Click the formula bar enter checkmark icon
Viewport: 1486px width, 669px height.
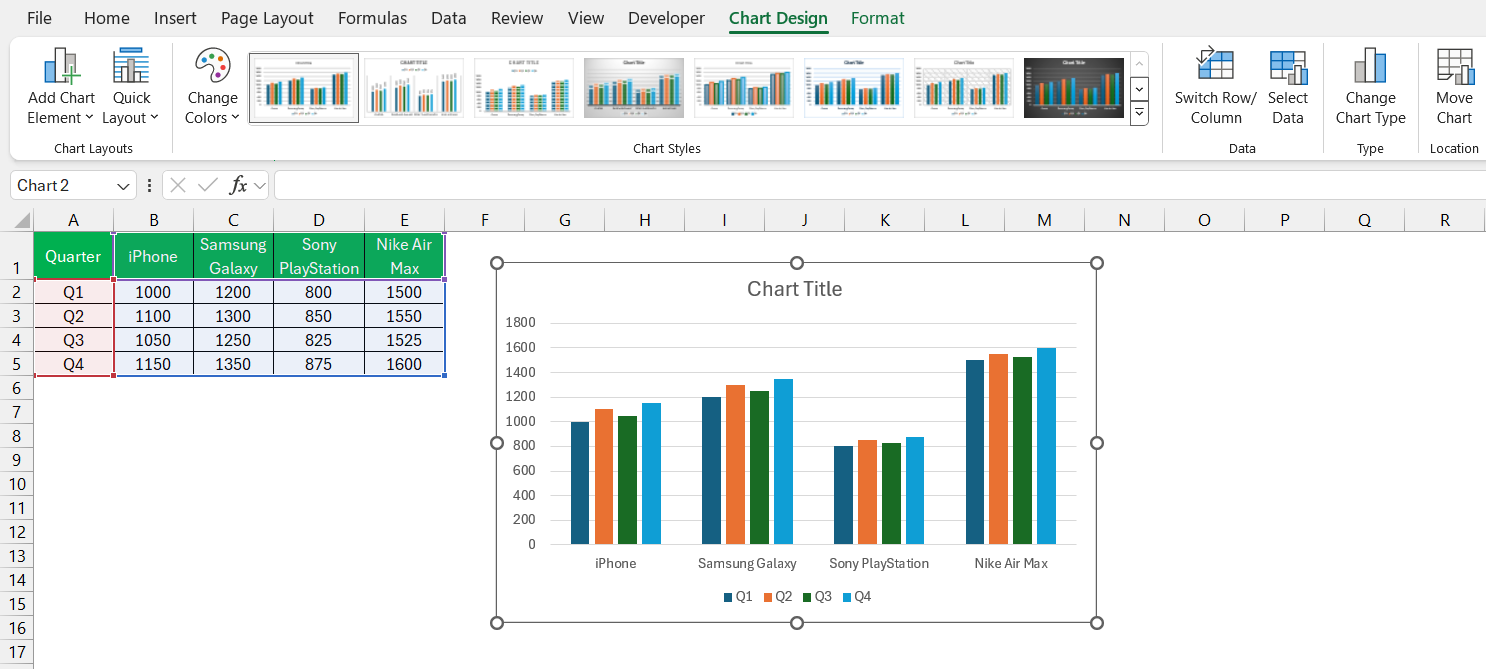tap(208, 185)
